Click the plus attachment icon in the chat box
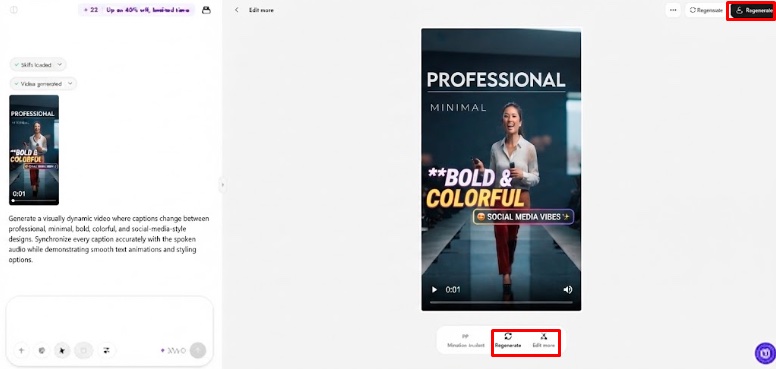This screenshot has height=369, width=776. 21,351
